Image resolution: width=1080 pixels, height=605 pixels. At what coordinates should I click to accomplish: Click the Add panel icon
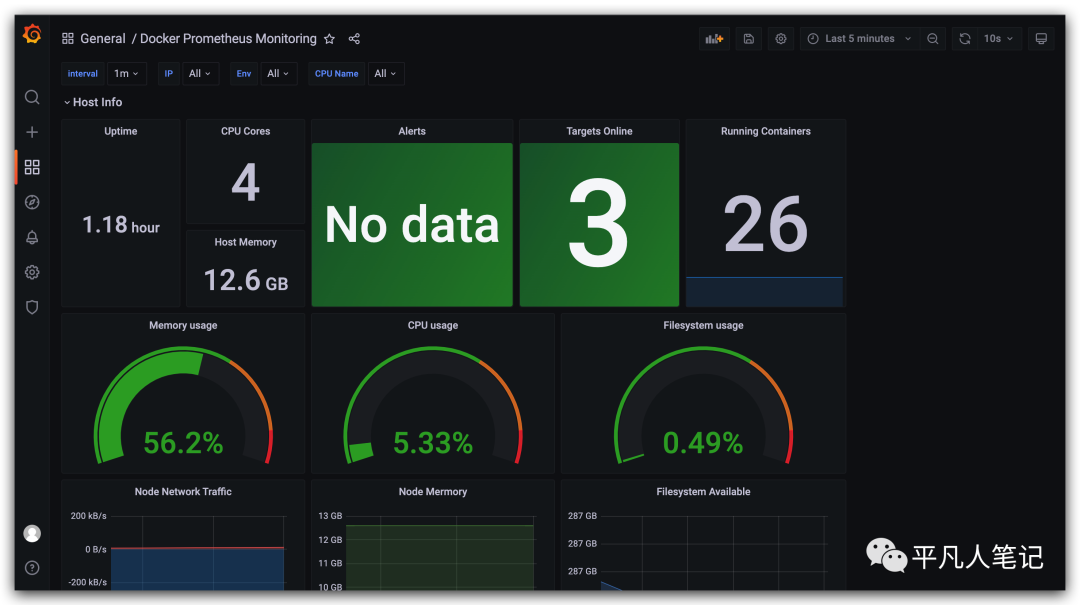click(714, 39)
